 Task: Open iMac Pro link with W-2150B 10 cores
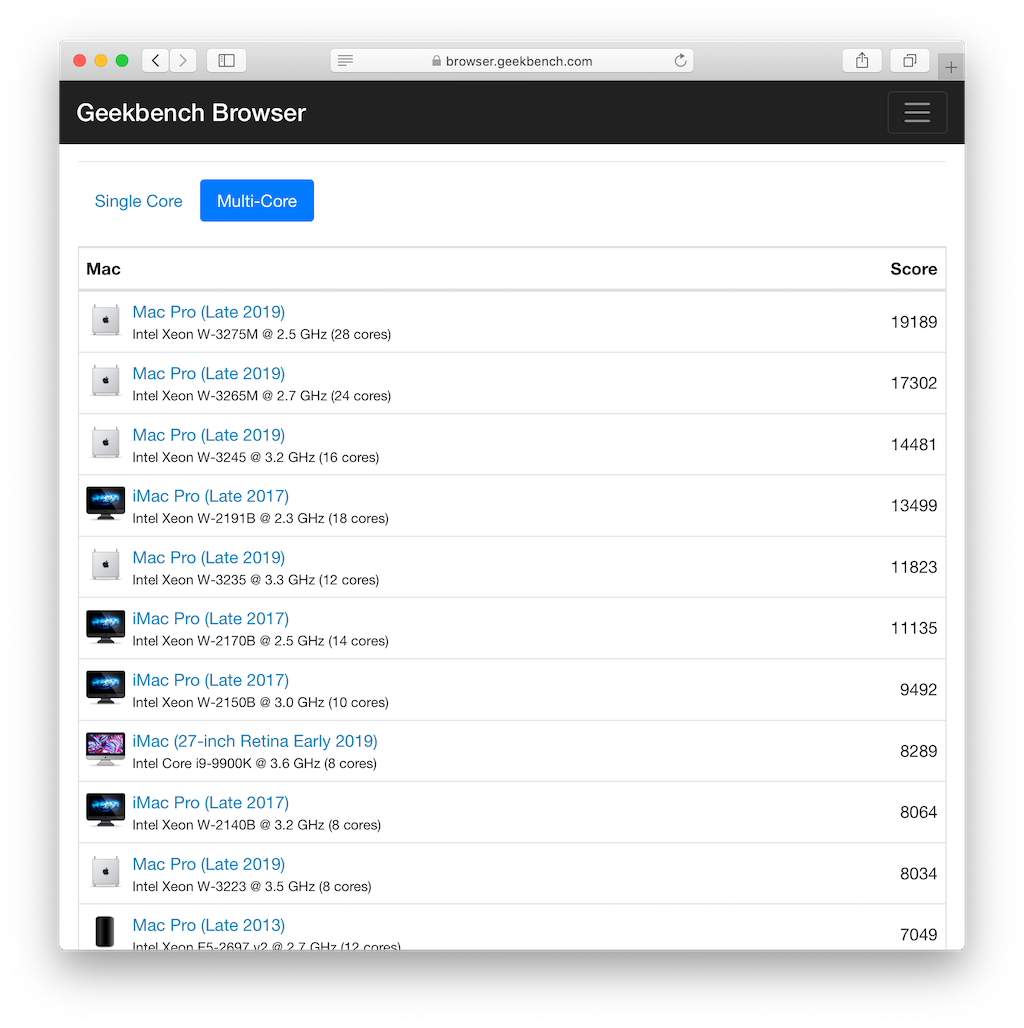[210, 681]
